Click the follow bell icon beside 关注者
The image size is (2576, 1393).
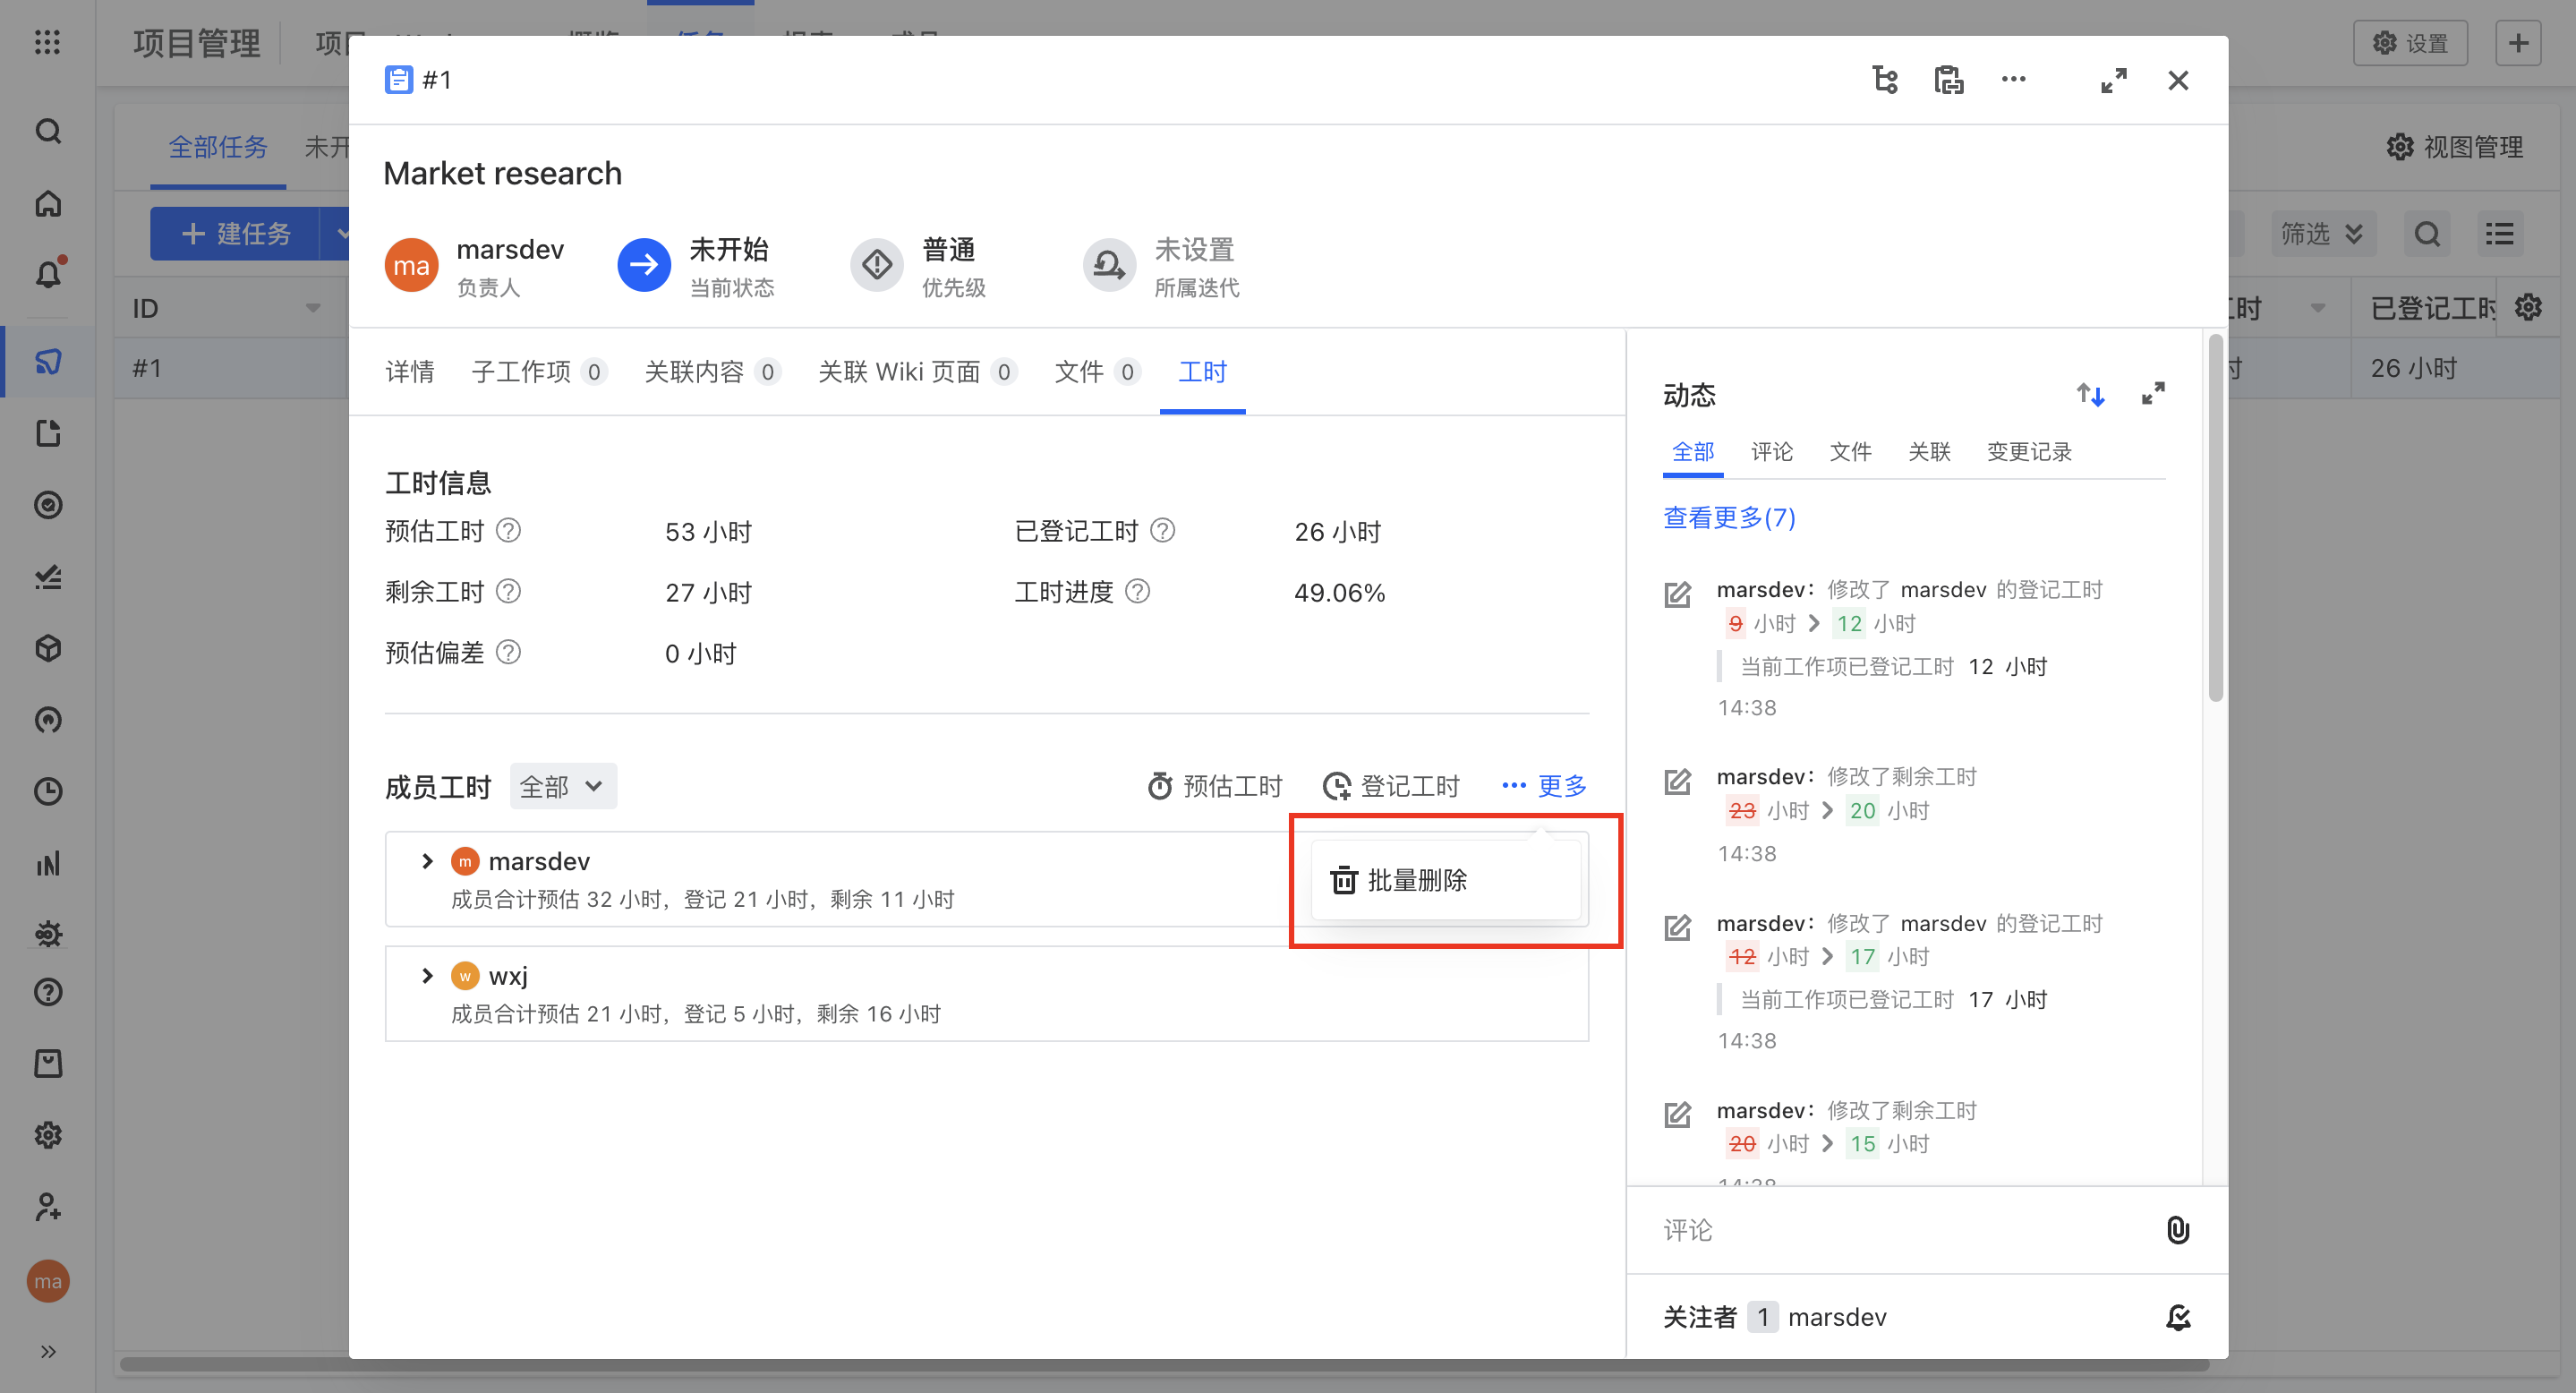(x=2177, y=1317)
